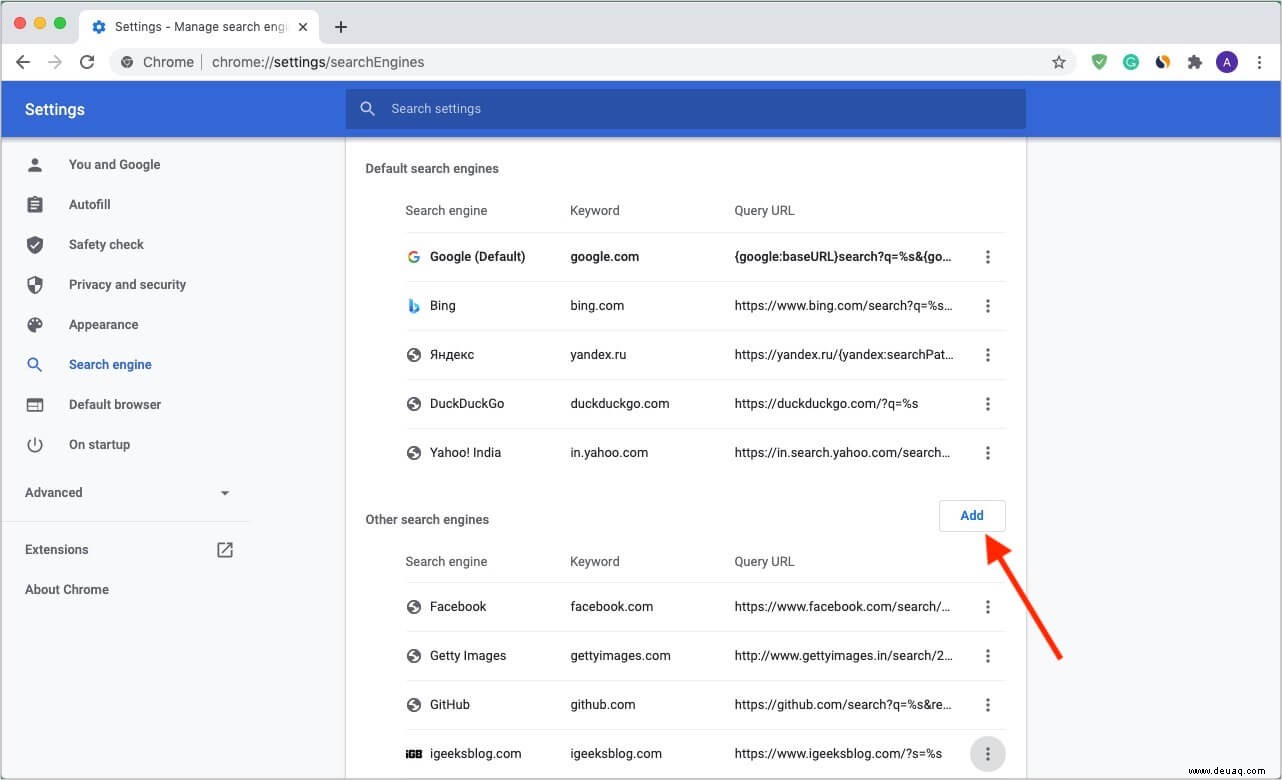This screenshot has width=1282, height=780.
Task: Click the Bing logo icon in the list
Action: point(414,306)
